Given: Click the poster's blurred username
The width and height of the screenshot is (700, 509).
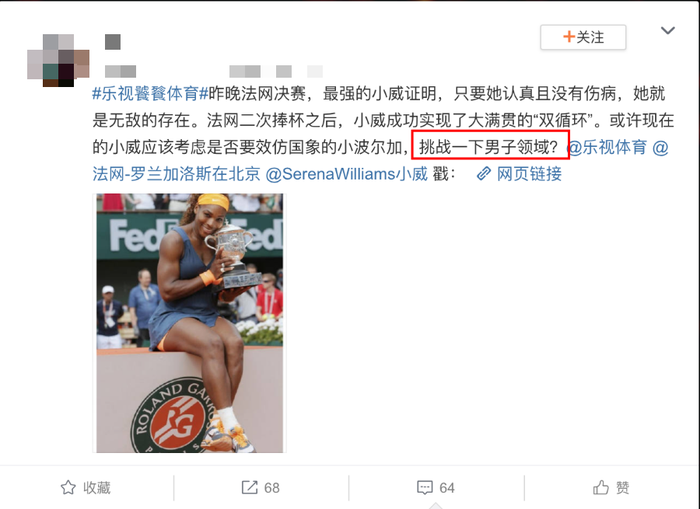Looking at the screenshot, I should [x=113, y=42].
